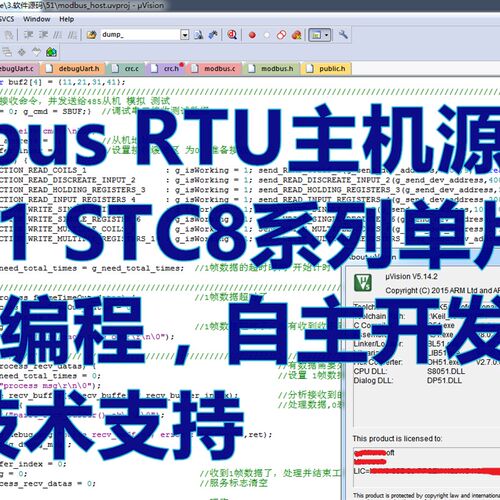Click the batch build layers icon
The image size is (500, 500).
(7, 52)
